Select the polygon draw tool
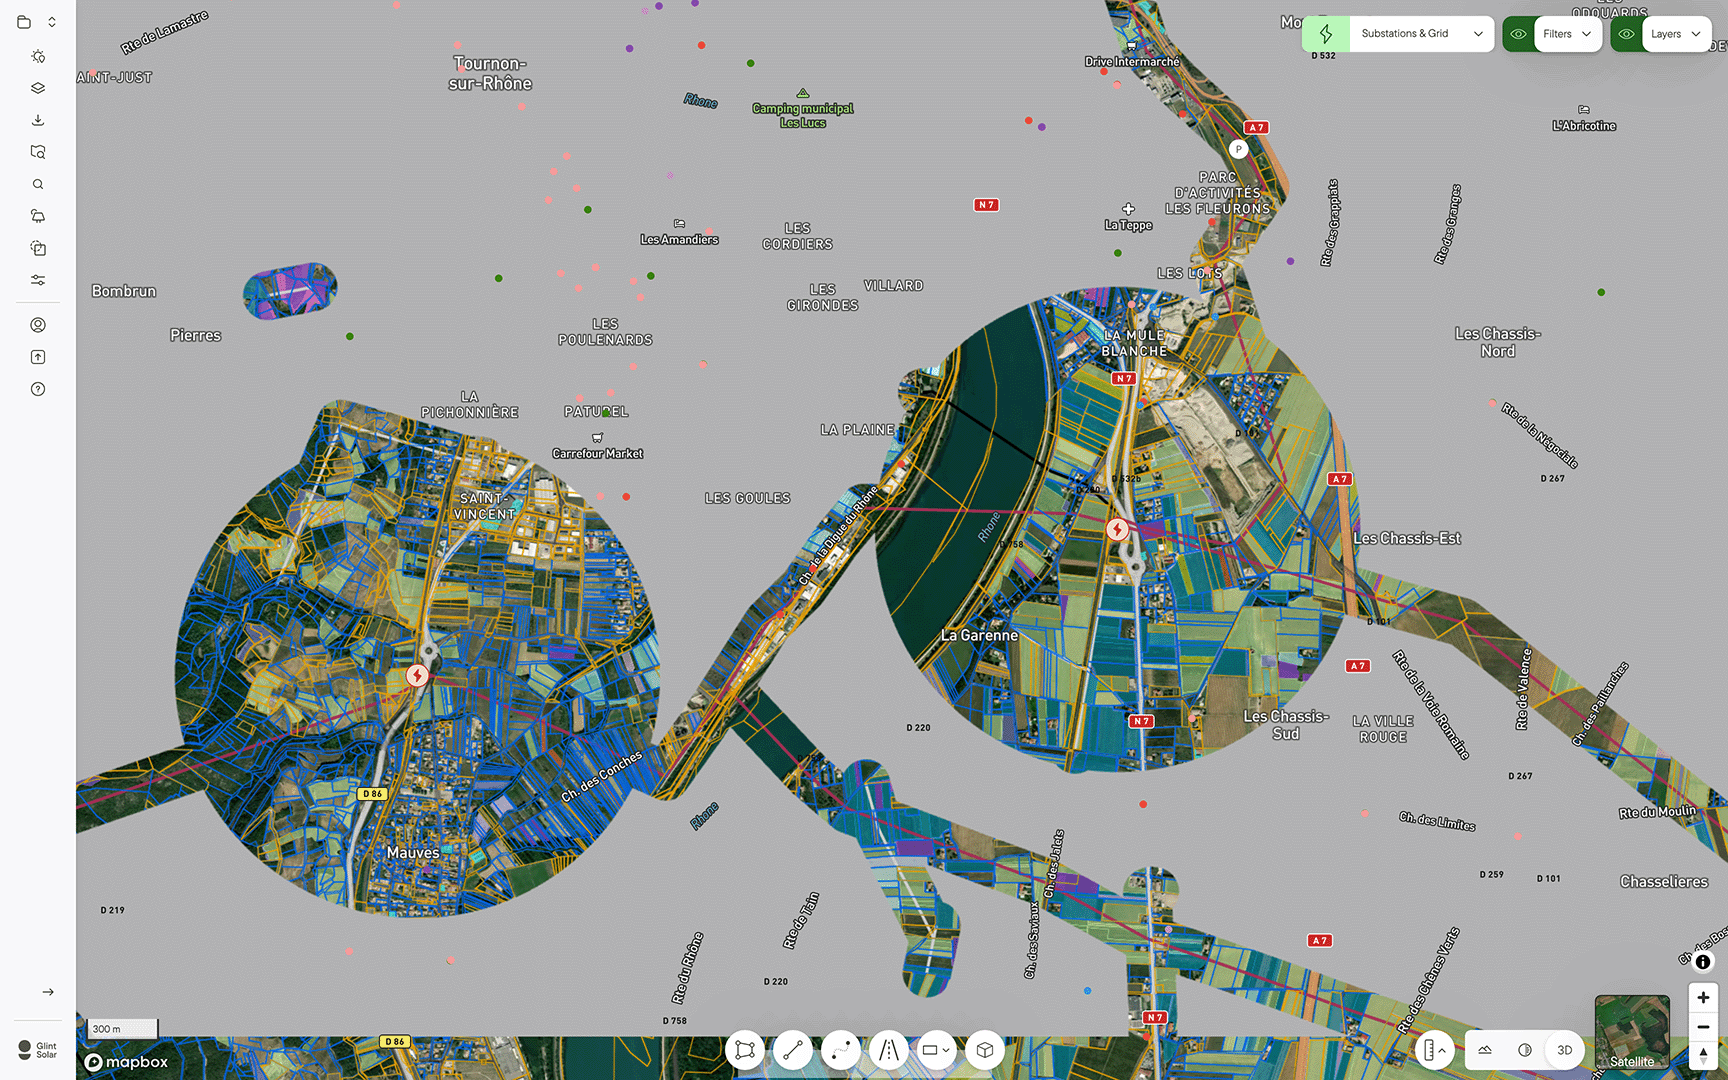The width and height of the screenshot is (1728, 1080). pyautogui.click(x=745, y=1050)
